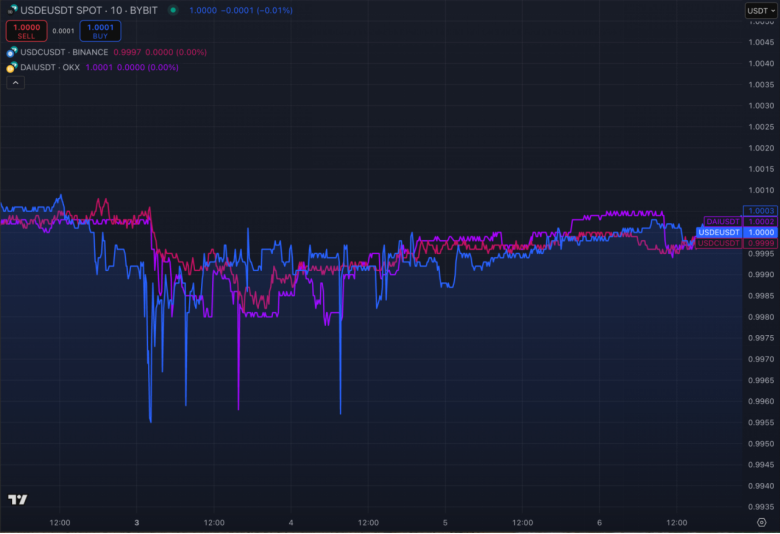Image resolution: width=780 pixels, height=534 pixels.
Task: Click the day 4 marker on time axis
Action: [x=291, y=522]
